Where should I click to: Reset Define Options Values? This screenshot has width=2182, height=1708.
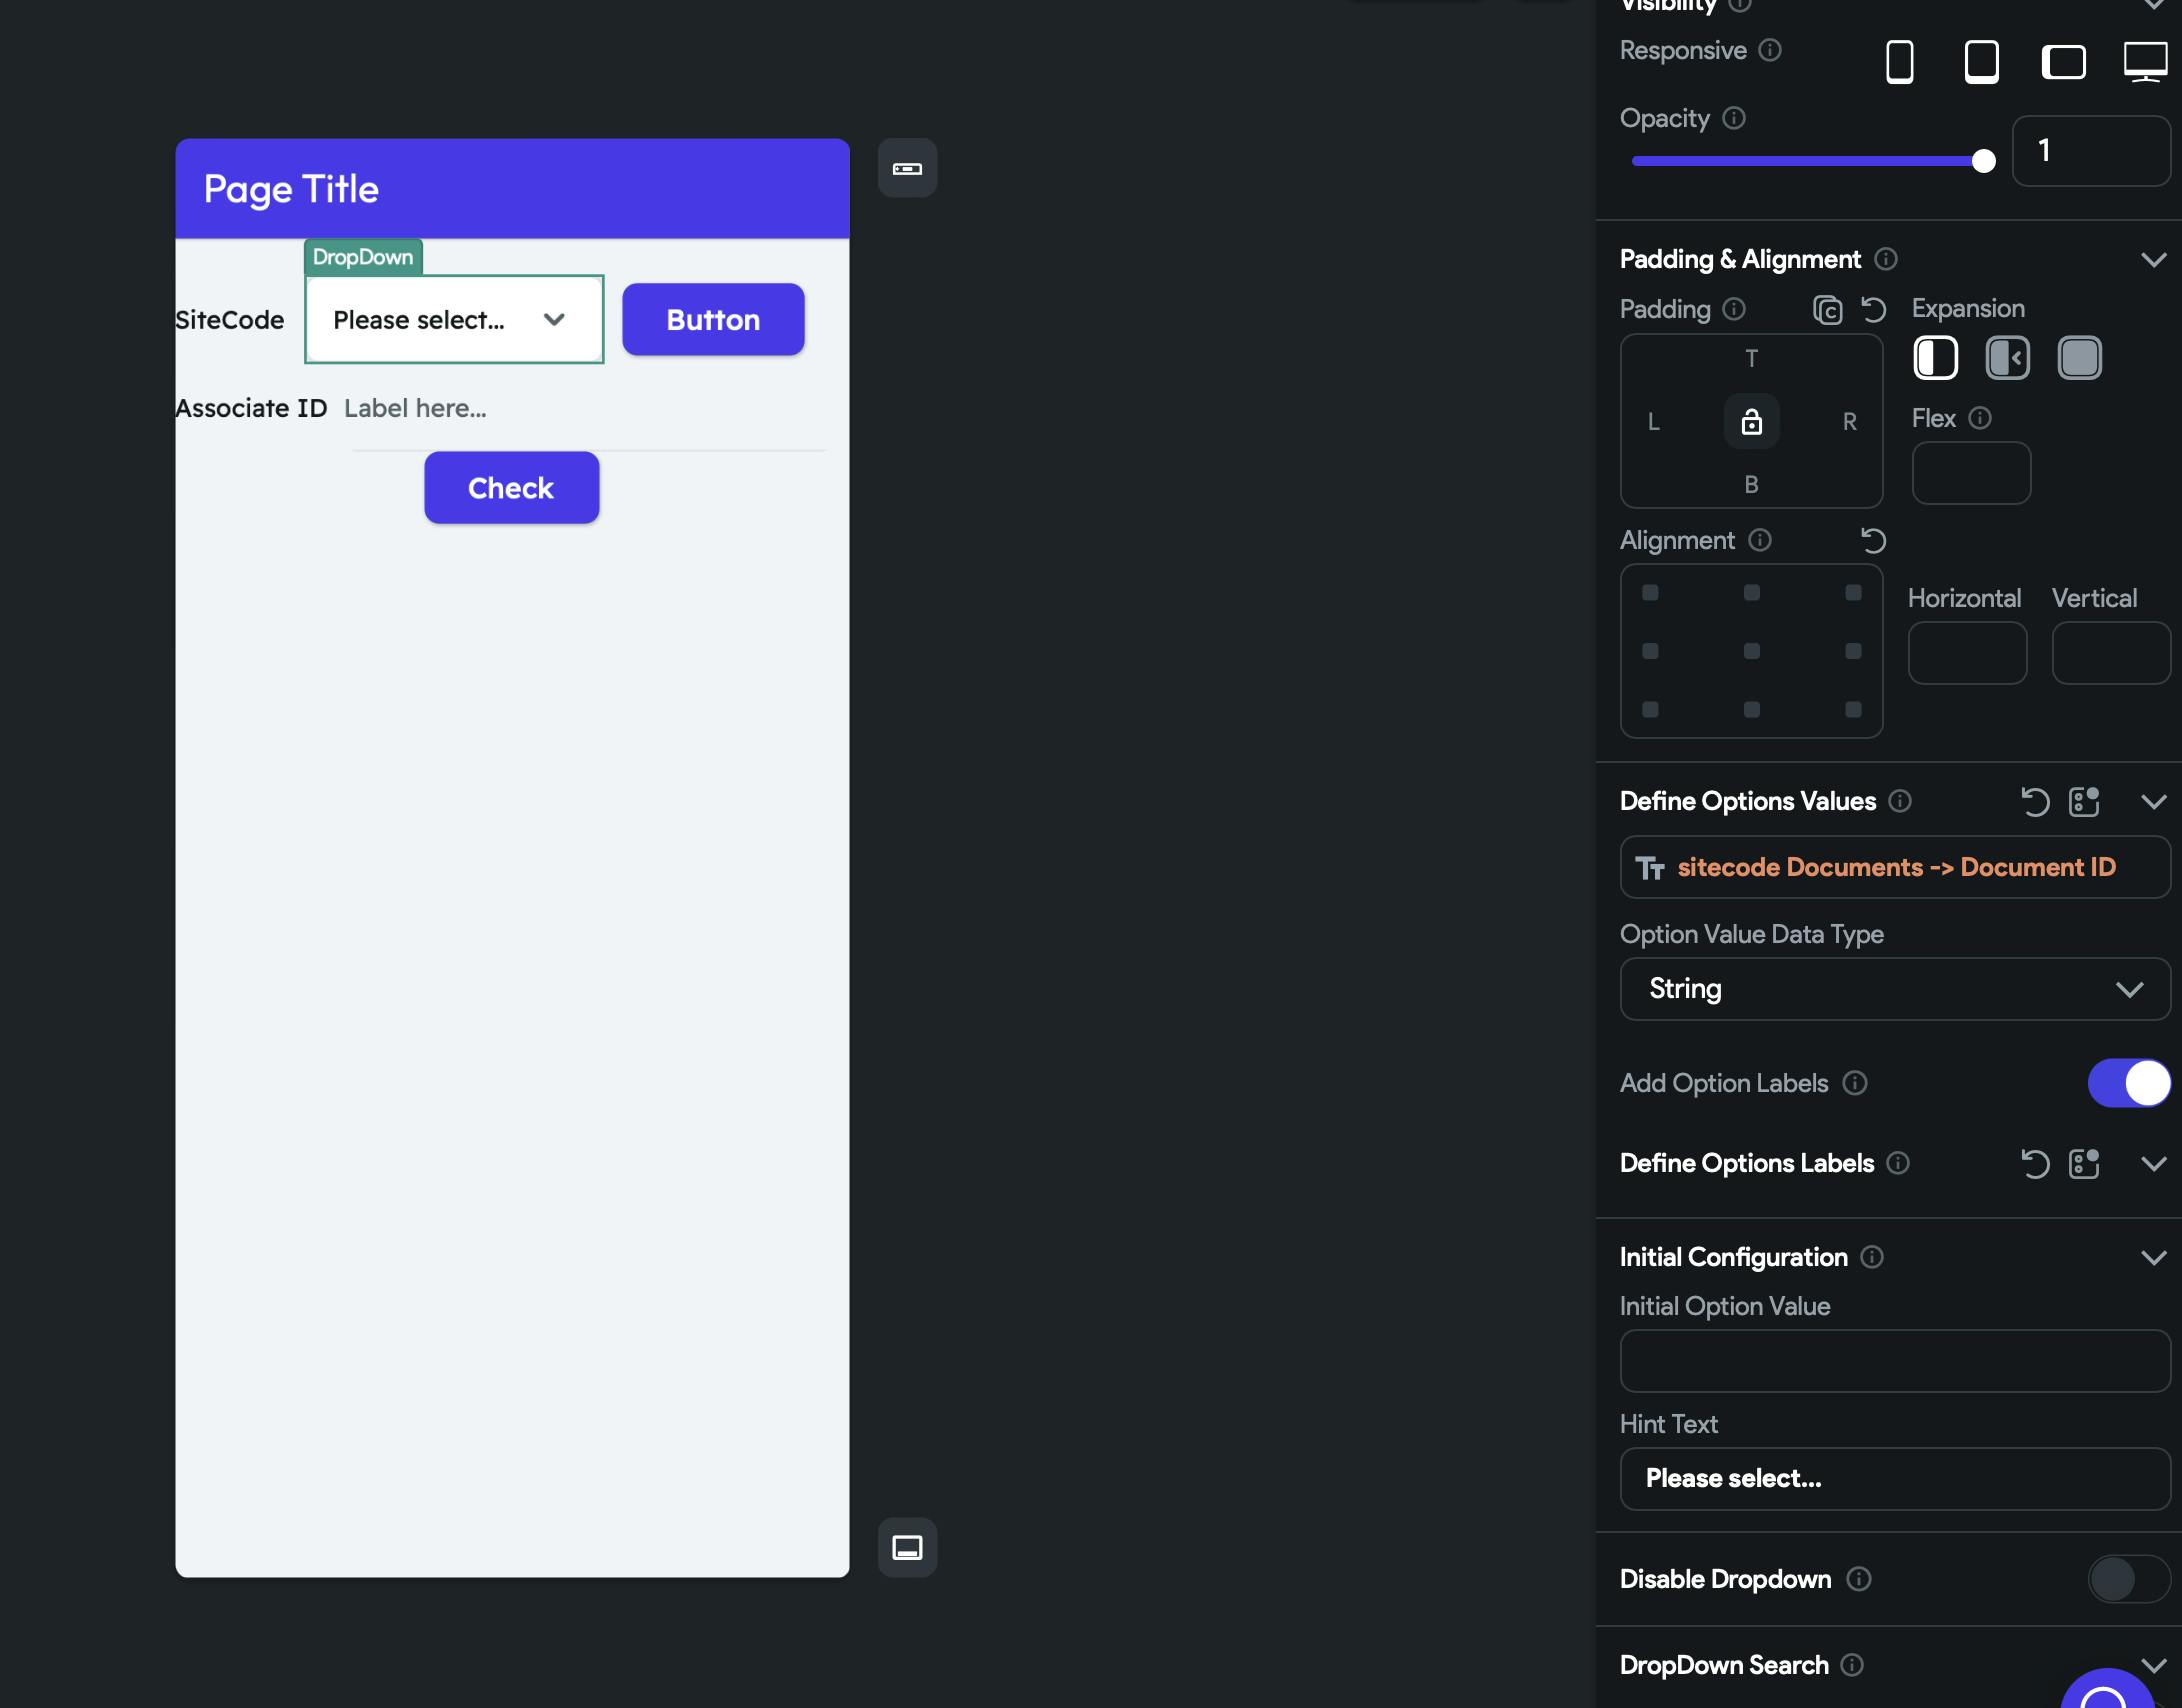click(2034, 802)
